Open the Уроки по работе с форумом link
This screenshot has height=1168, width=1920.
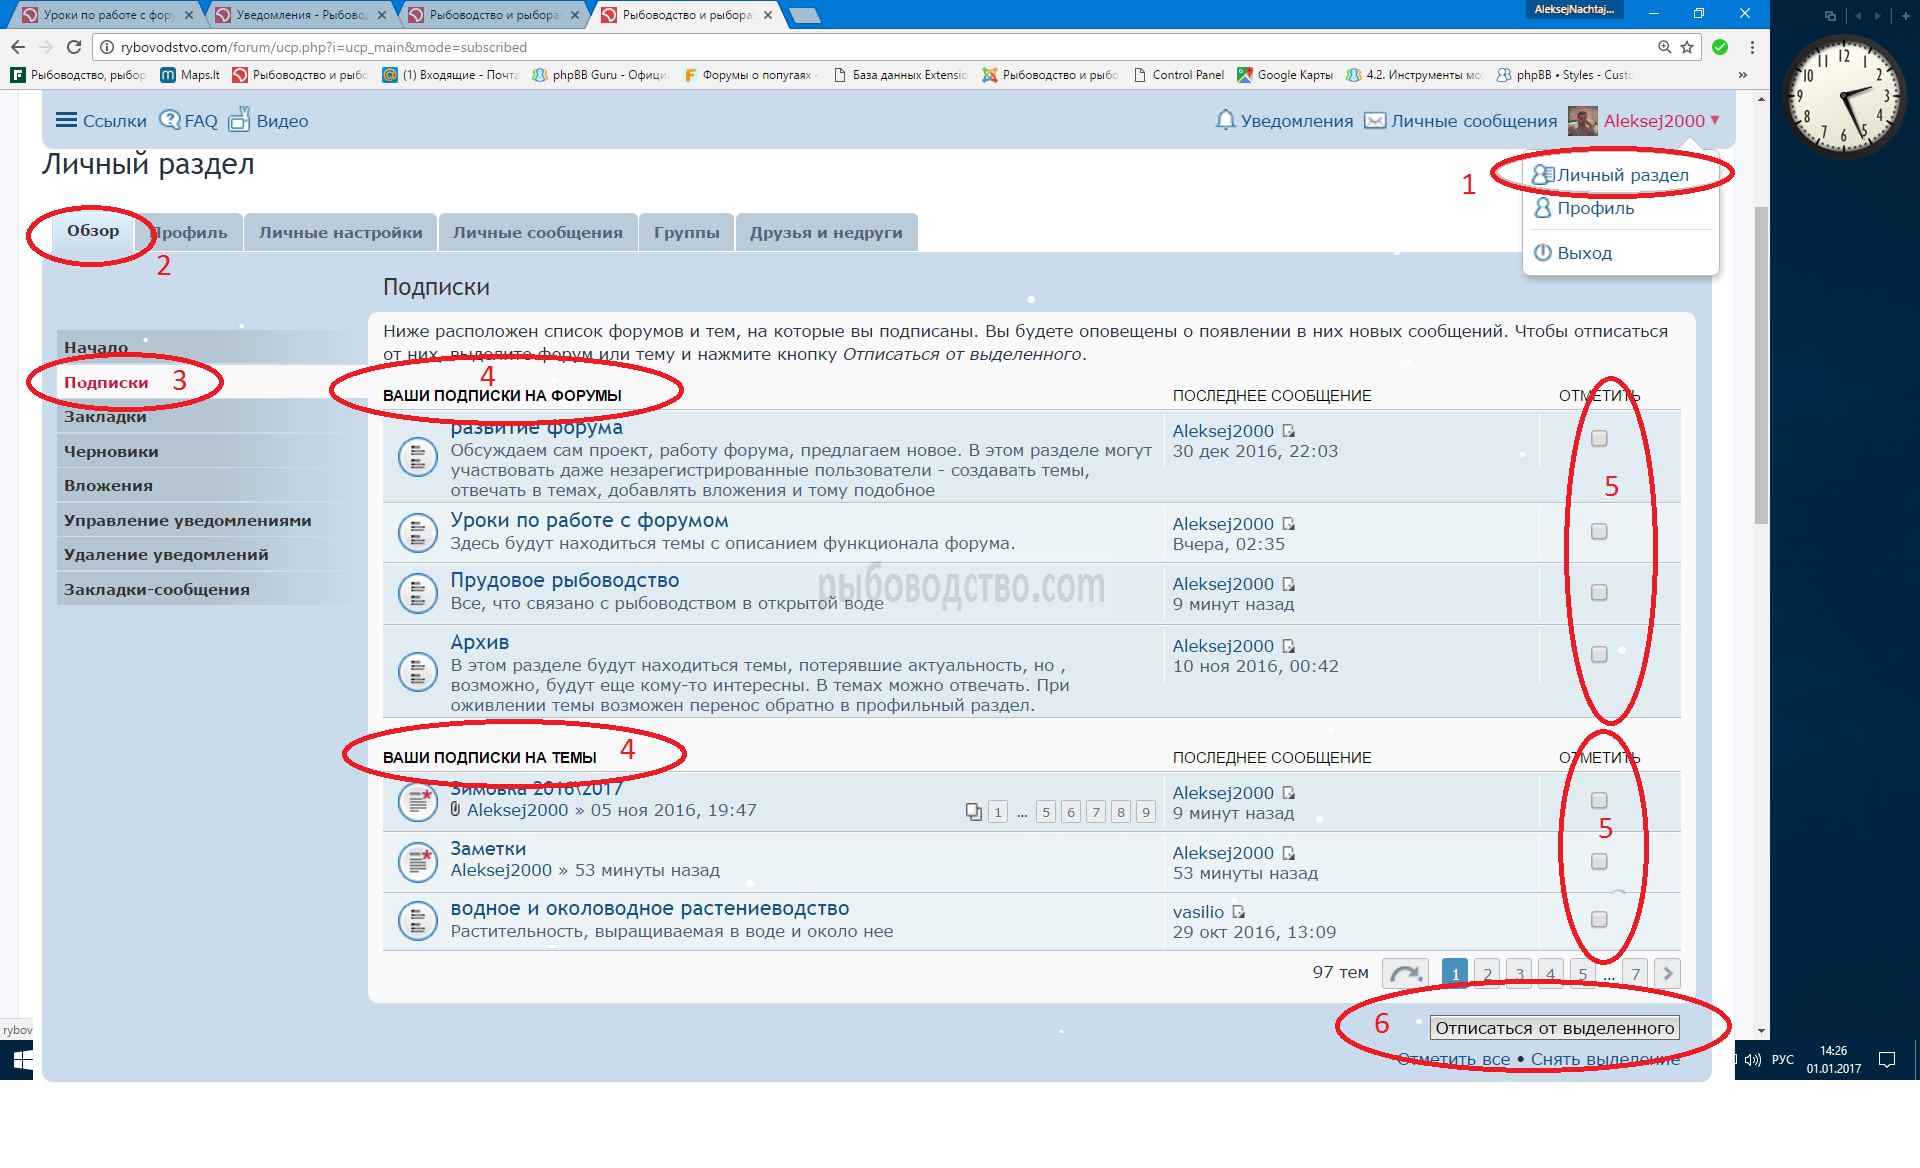pos(589,520)
